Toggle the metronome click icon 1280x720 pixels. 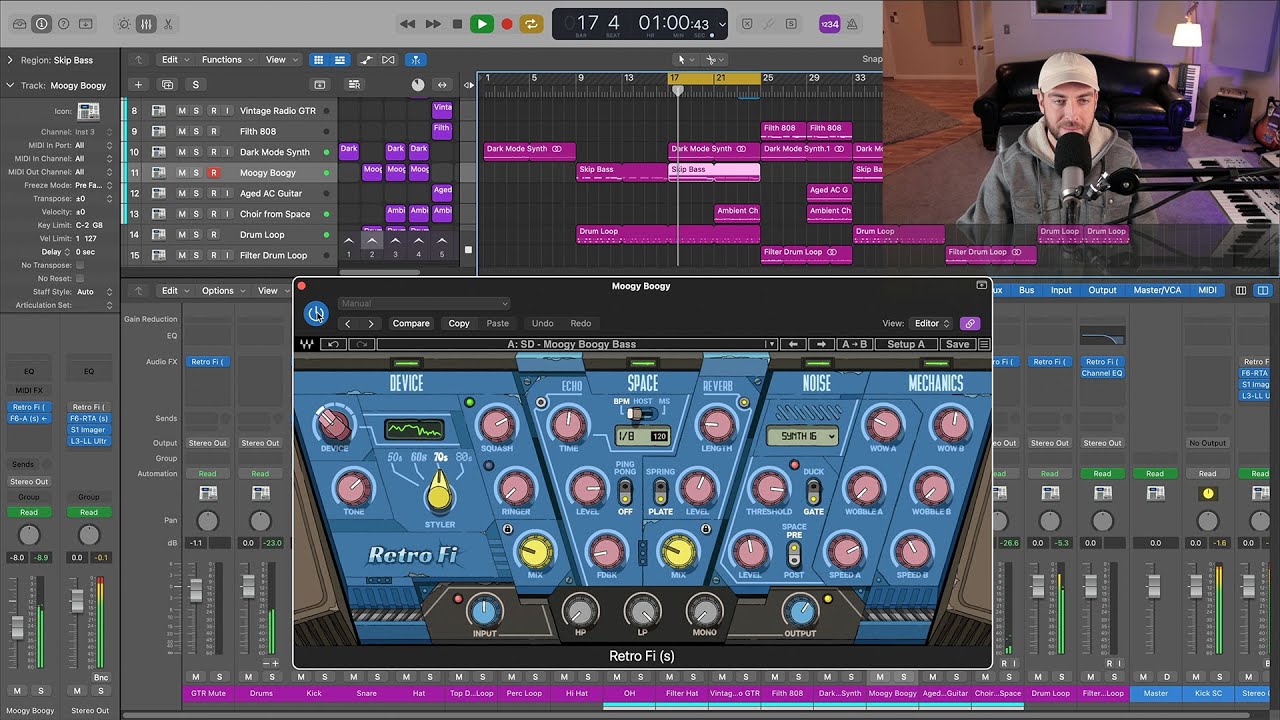[853, 24]
